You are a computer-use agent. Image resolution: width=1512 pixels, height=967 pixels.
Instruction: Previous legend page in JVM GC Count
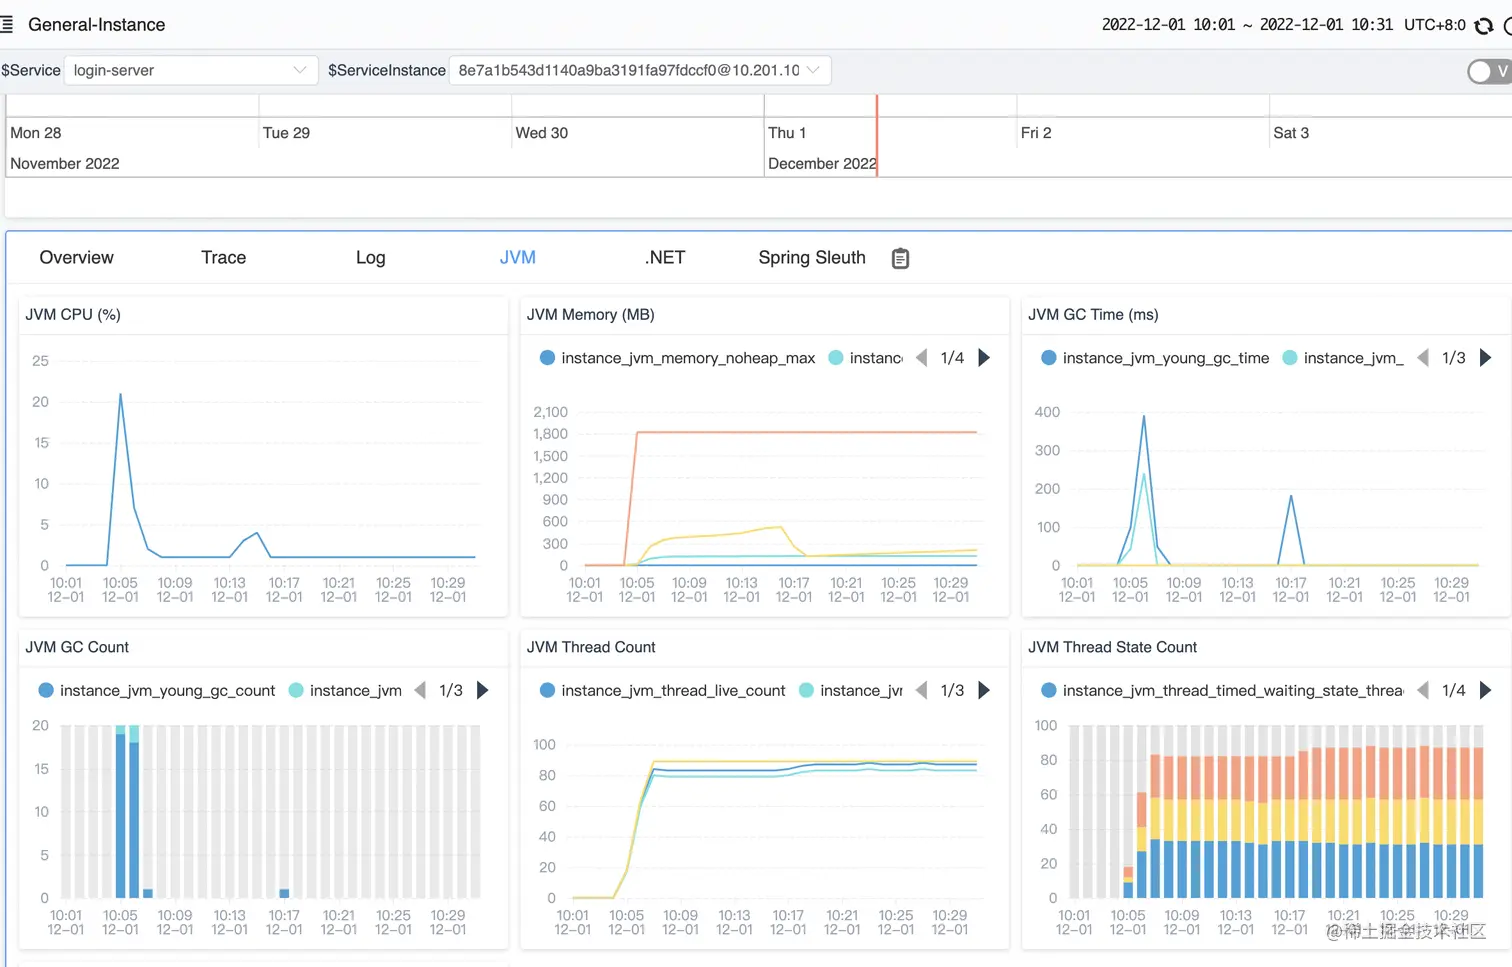420,690
